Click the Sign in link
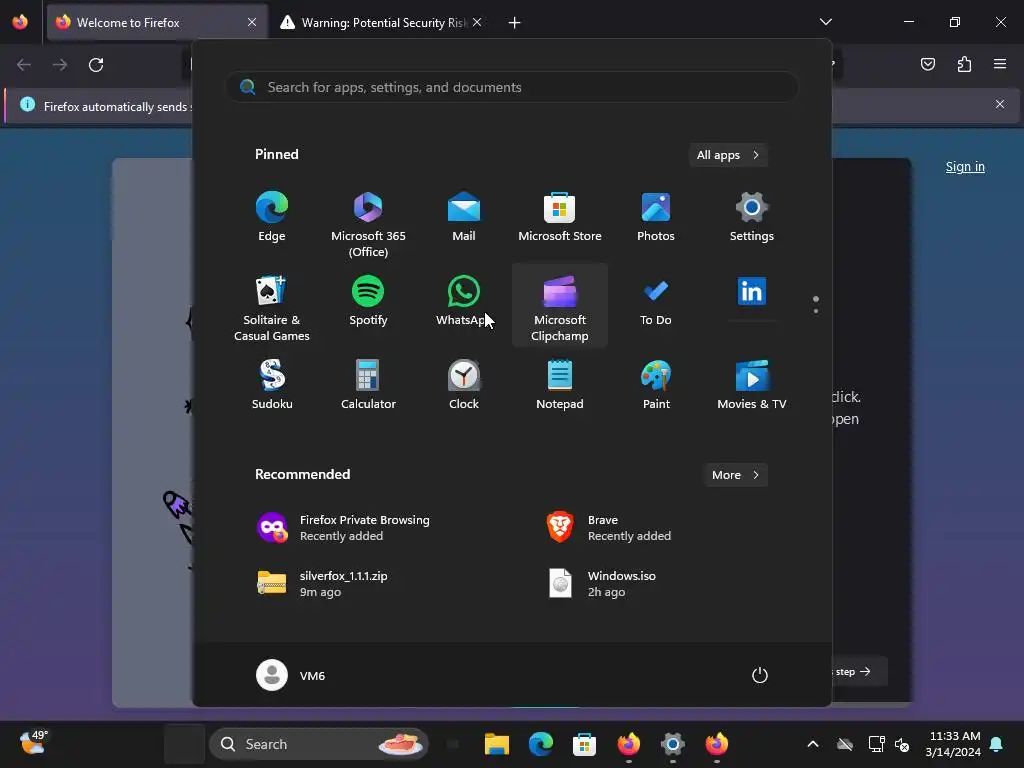Image resolution: width=1024 pixels, height=768 pixels. tap(965, 167)
